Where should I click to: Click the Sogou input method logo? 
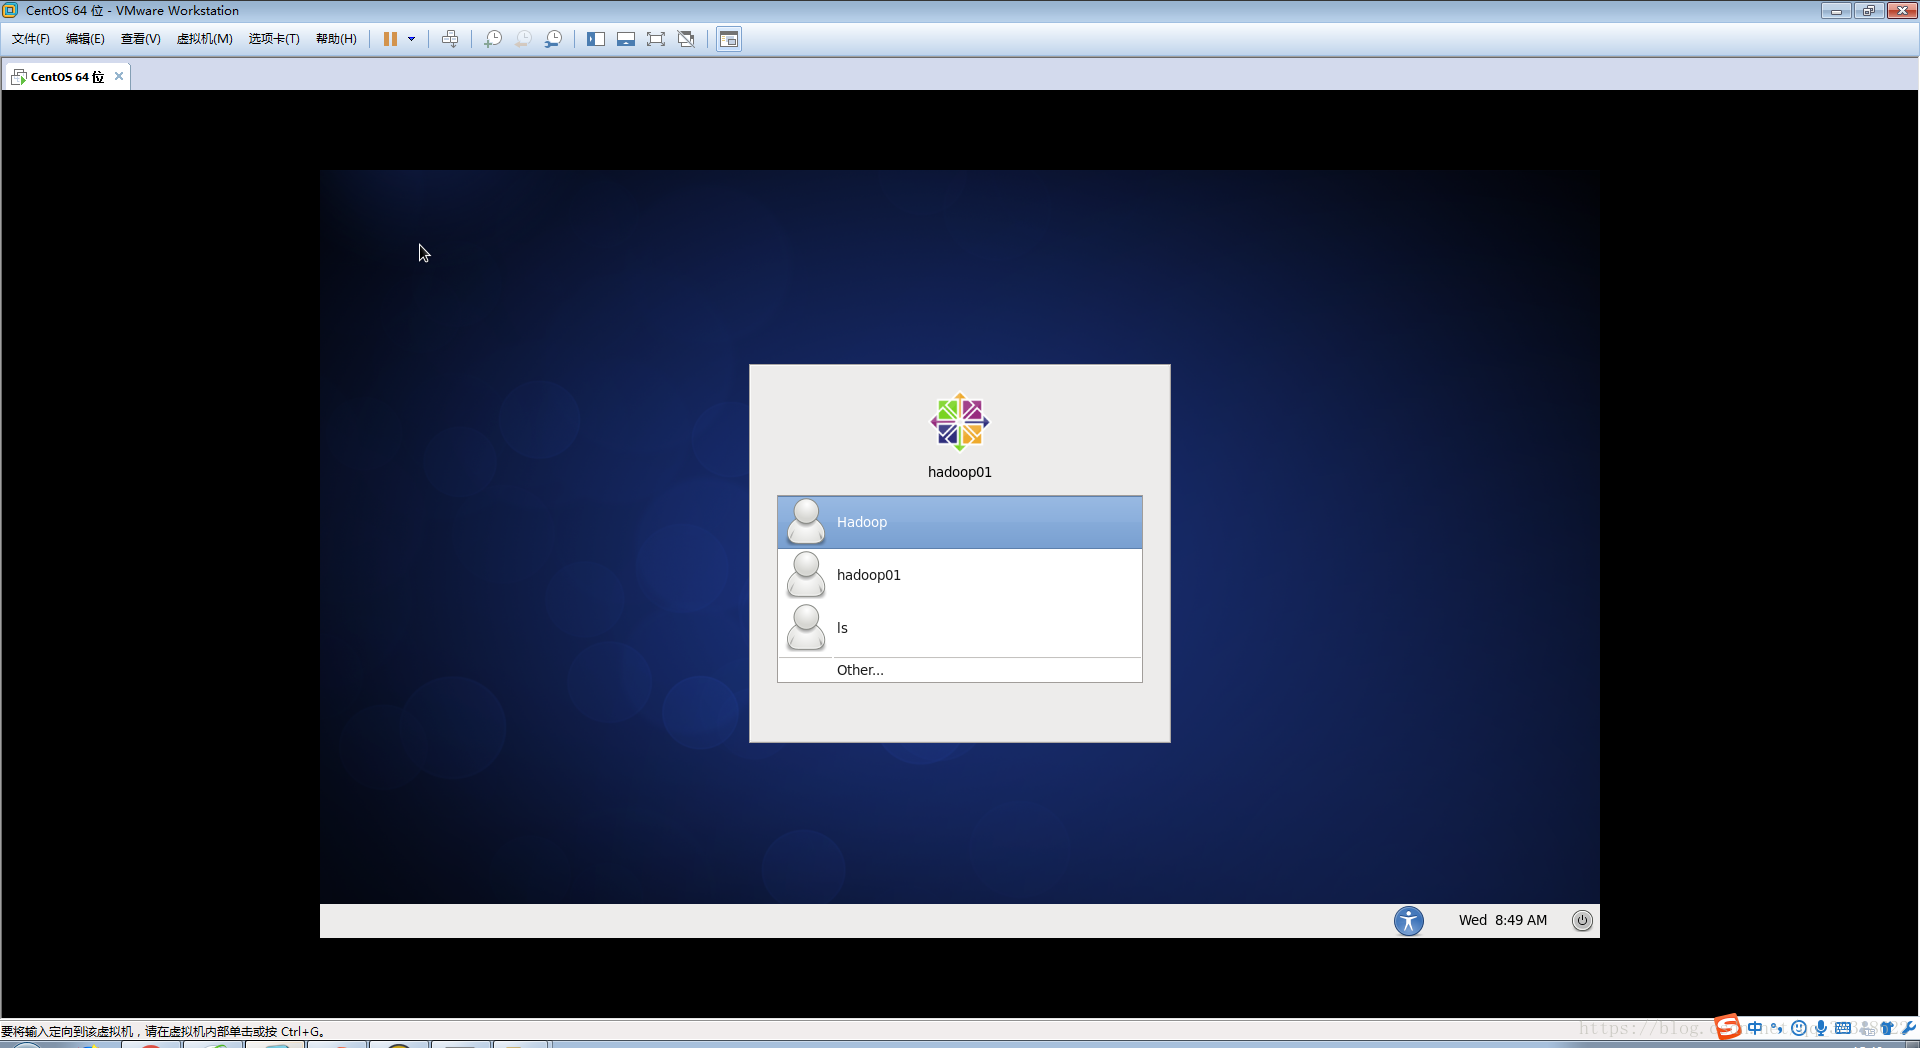click(x=1728, y=1027)
